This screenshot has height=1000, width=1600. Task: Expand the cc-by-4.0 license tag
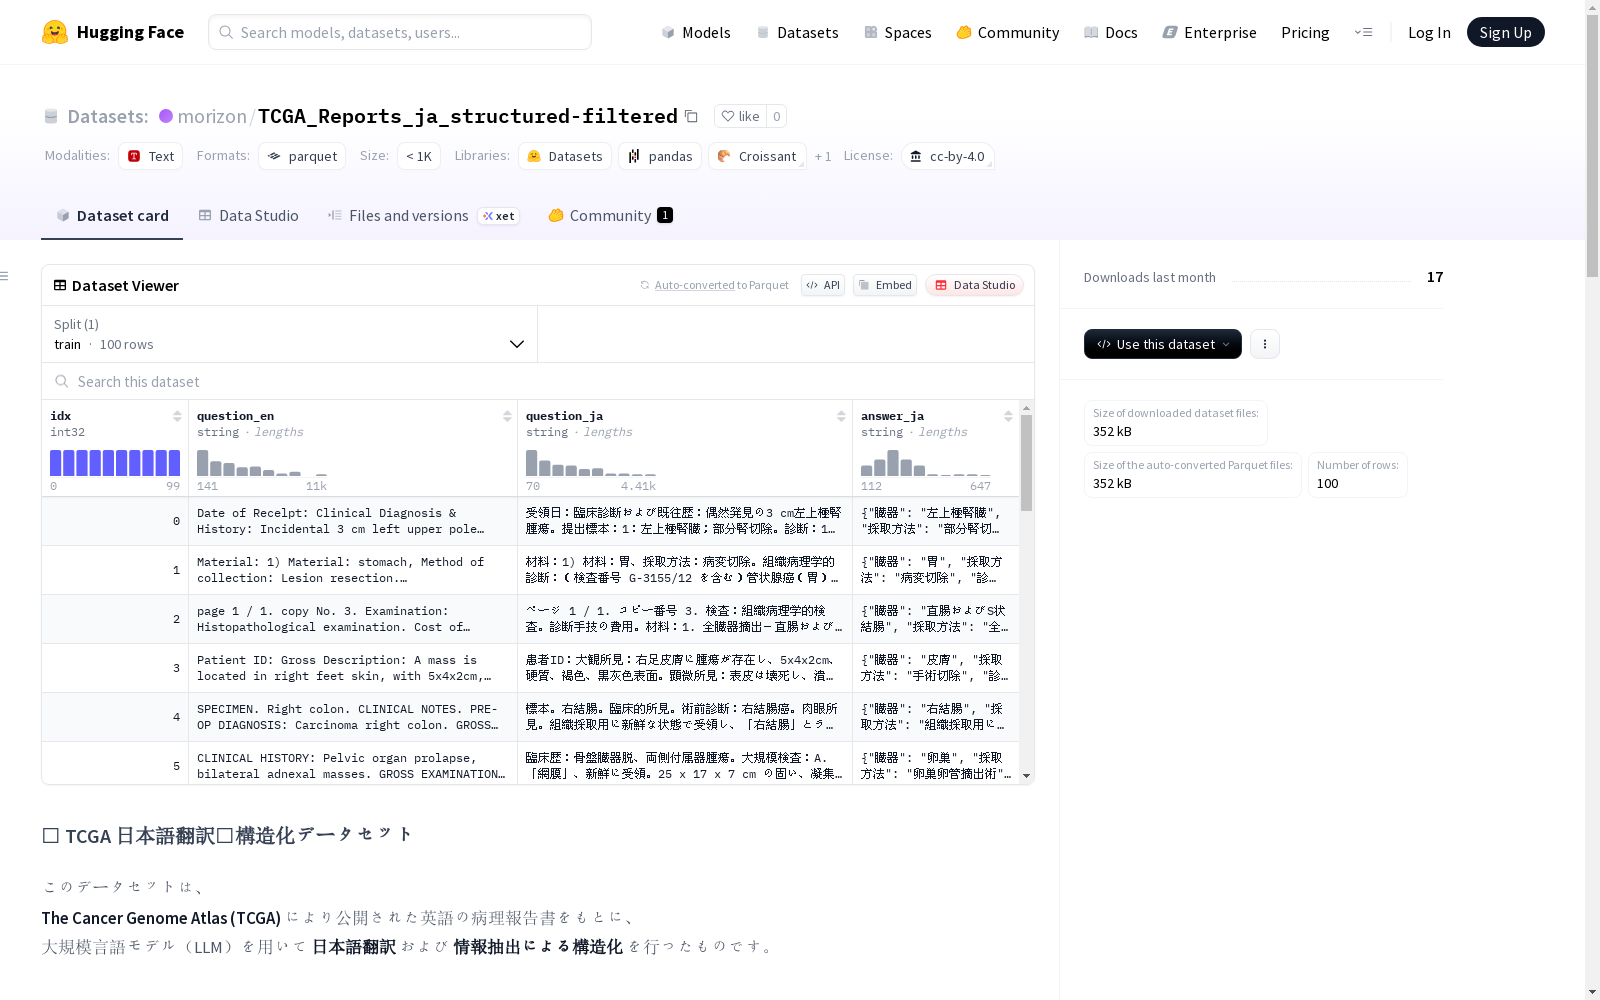[x=947, y=156]
